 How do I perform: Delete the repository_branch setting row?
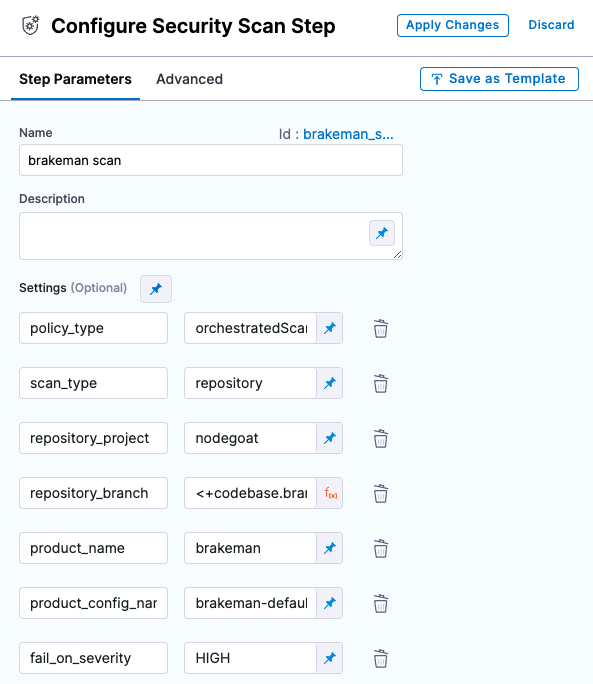(x=380, y=493)
